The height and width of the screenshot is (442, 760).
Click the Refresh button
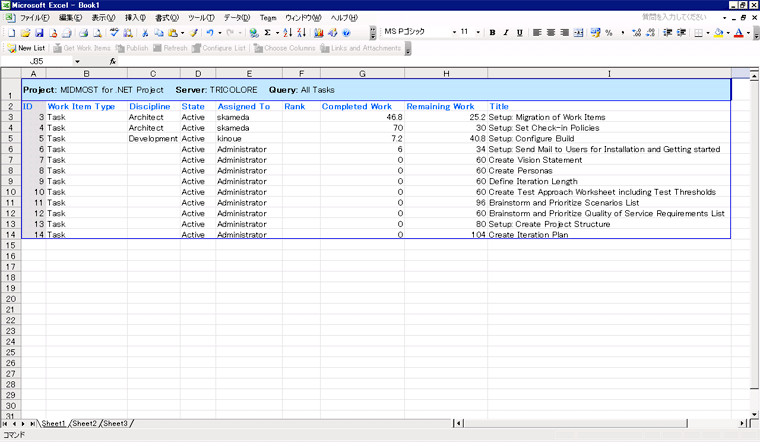170,48
